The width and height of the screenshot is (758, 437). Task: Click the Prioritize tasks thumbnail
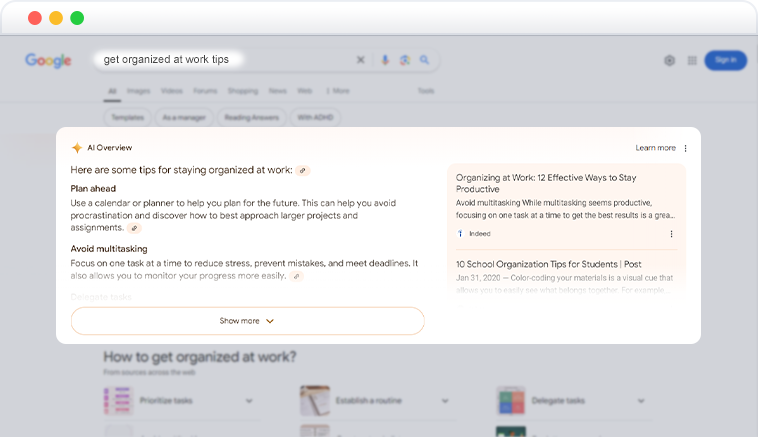118,401
